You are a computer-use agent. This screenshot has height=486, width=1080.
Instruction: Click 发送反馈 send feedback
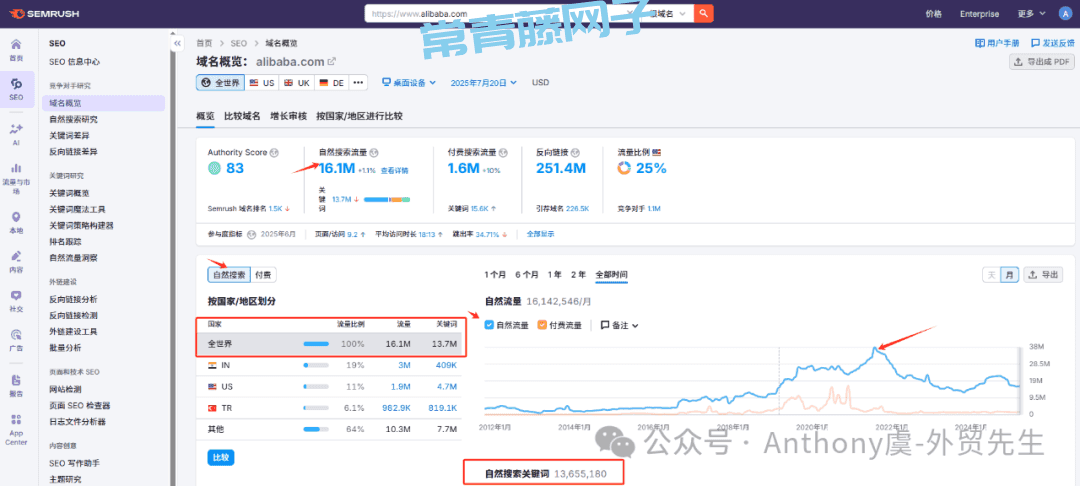(1052, 43)
